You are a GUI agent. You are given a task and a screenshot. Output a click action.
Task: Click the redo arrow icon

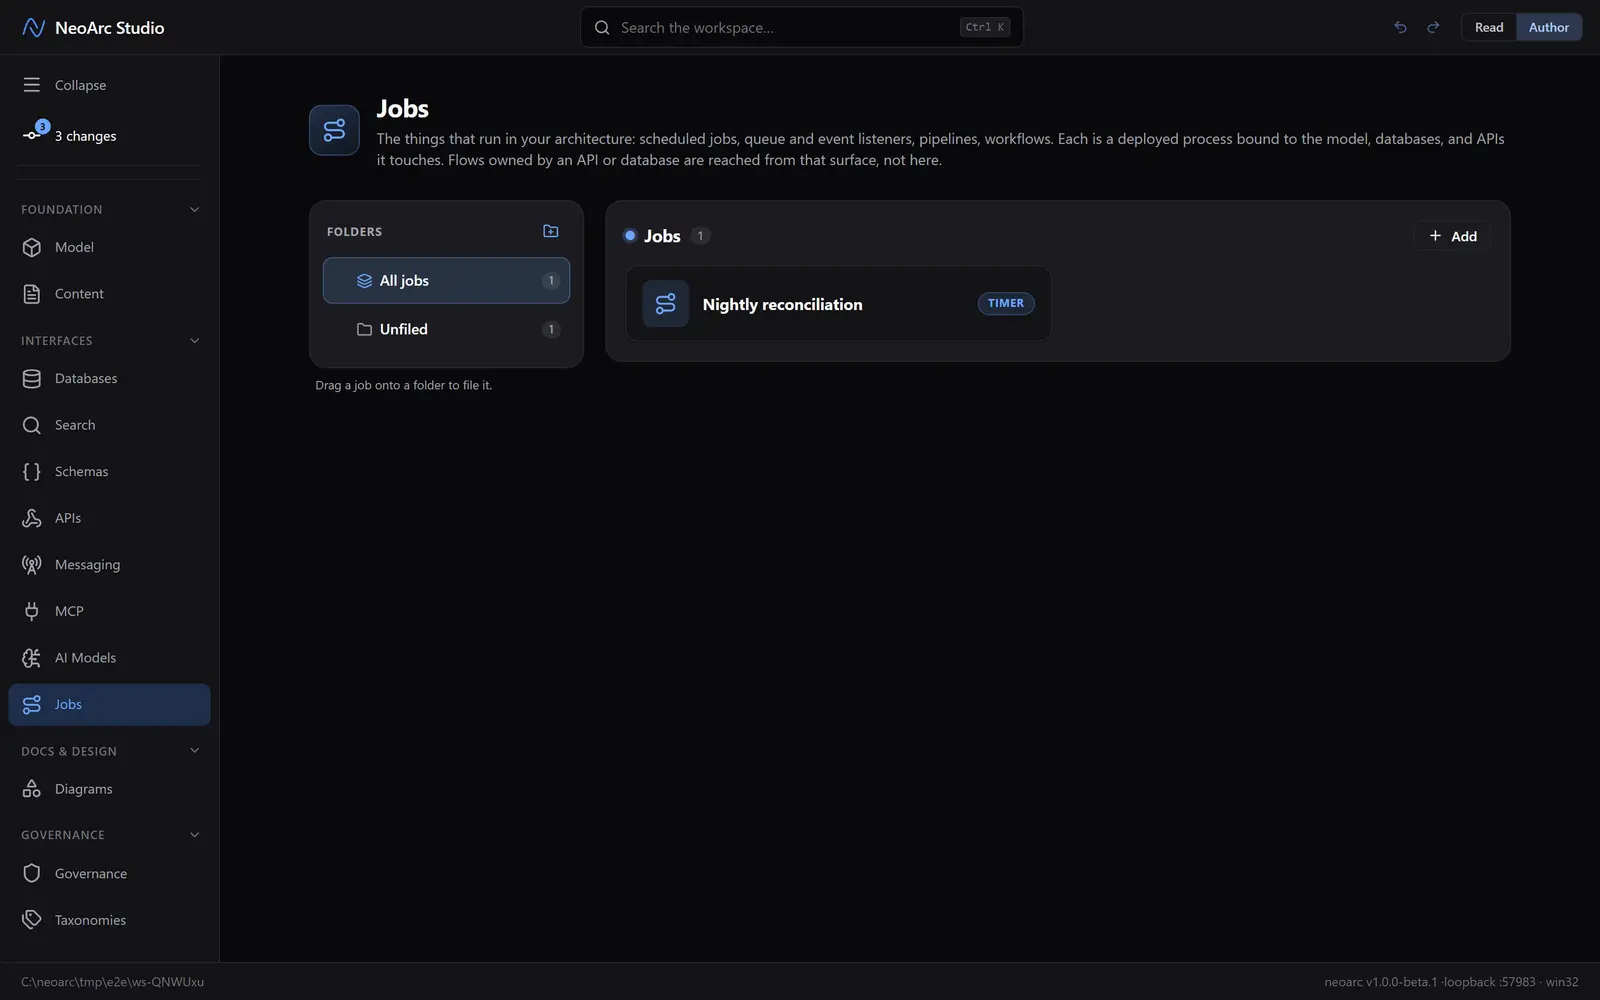coord(1433,27)
